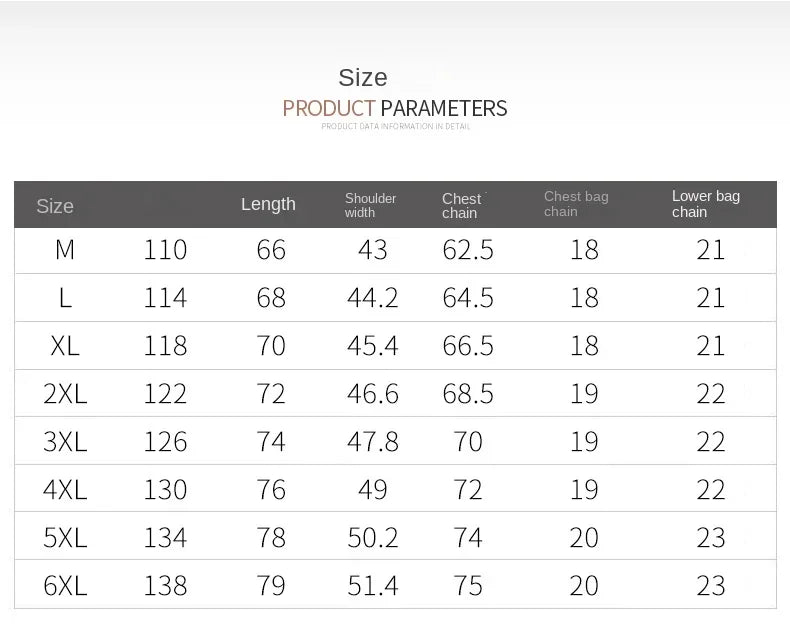Click the 'Product data information in detail' subtitle
The image size is (790, 624).
[395, 127]
